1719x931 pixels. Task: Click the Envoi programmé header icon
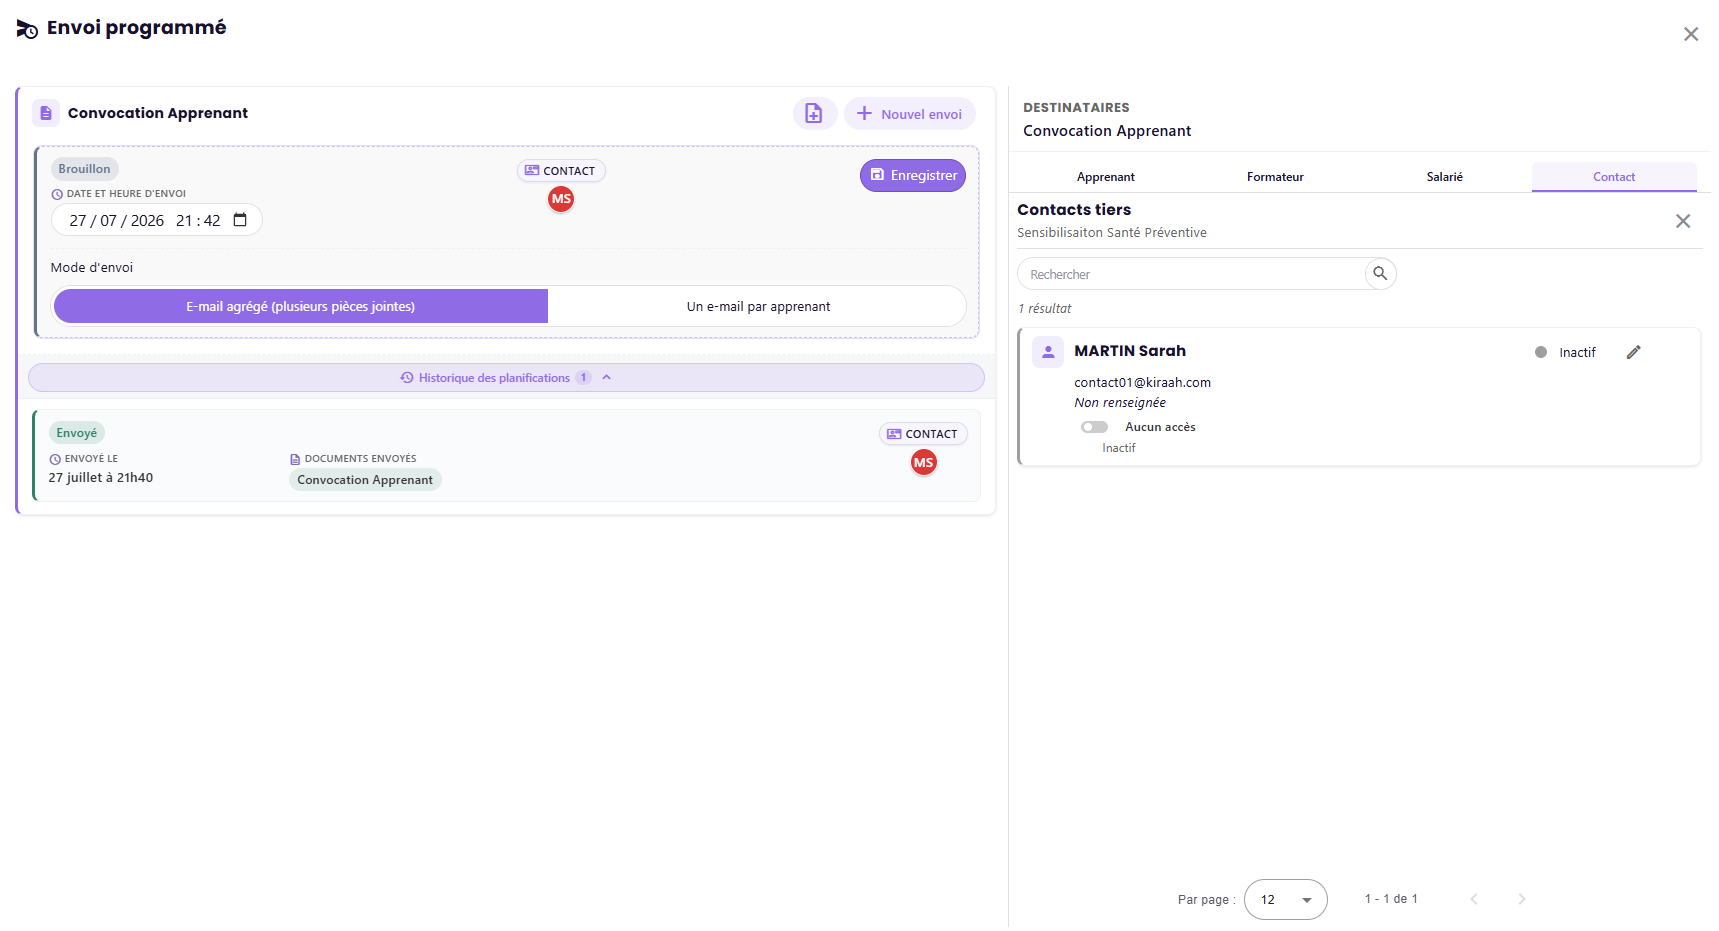click(x=27, y=29)
